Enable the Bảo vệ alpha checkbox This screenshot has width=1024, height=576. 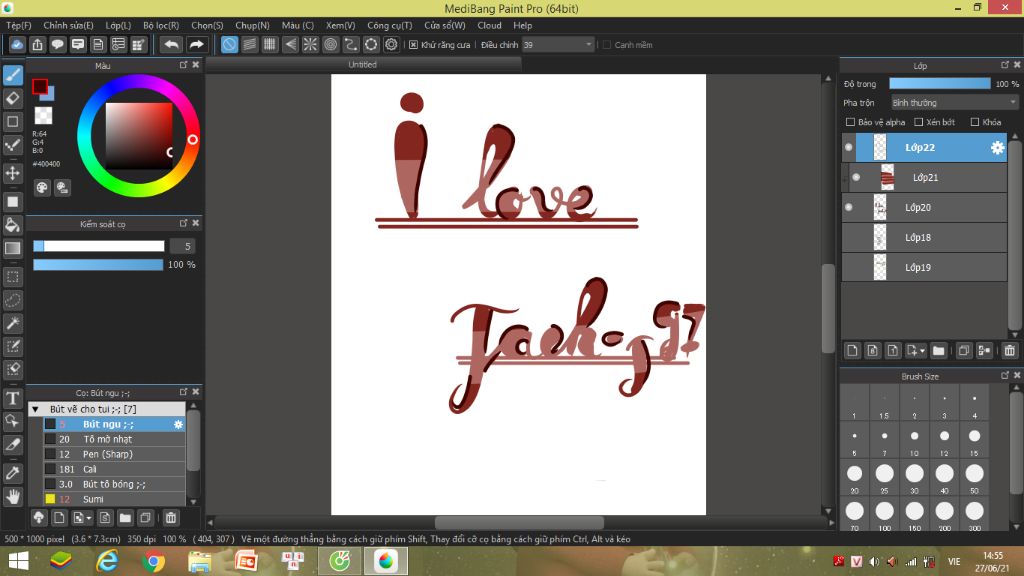[x=851, y=122]
